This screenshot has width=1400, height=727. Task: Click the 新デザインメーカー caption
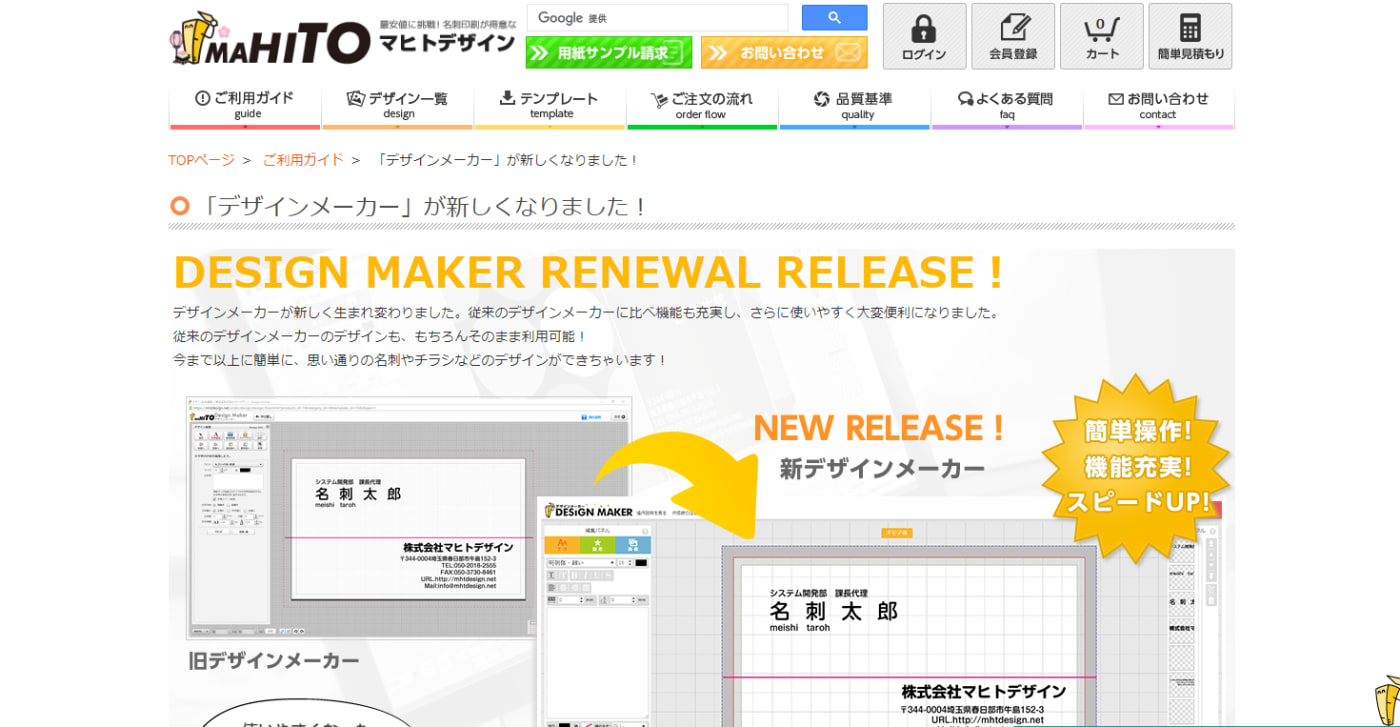point(882,468)
